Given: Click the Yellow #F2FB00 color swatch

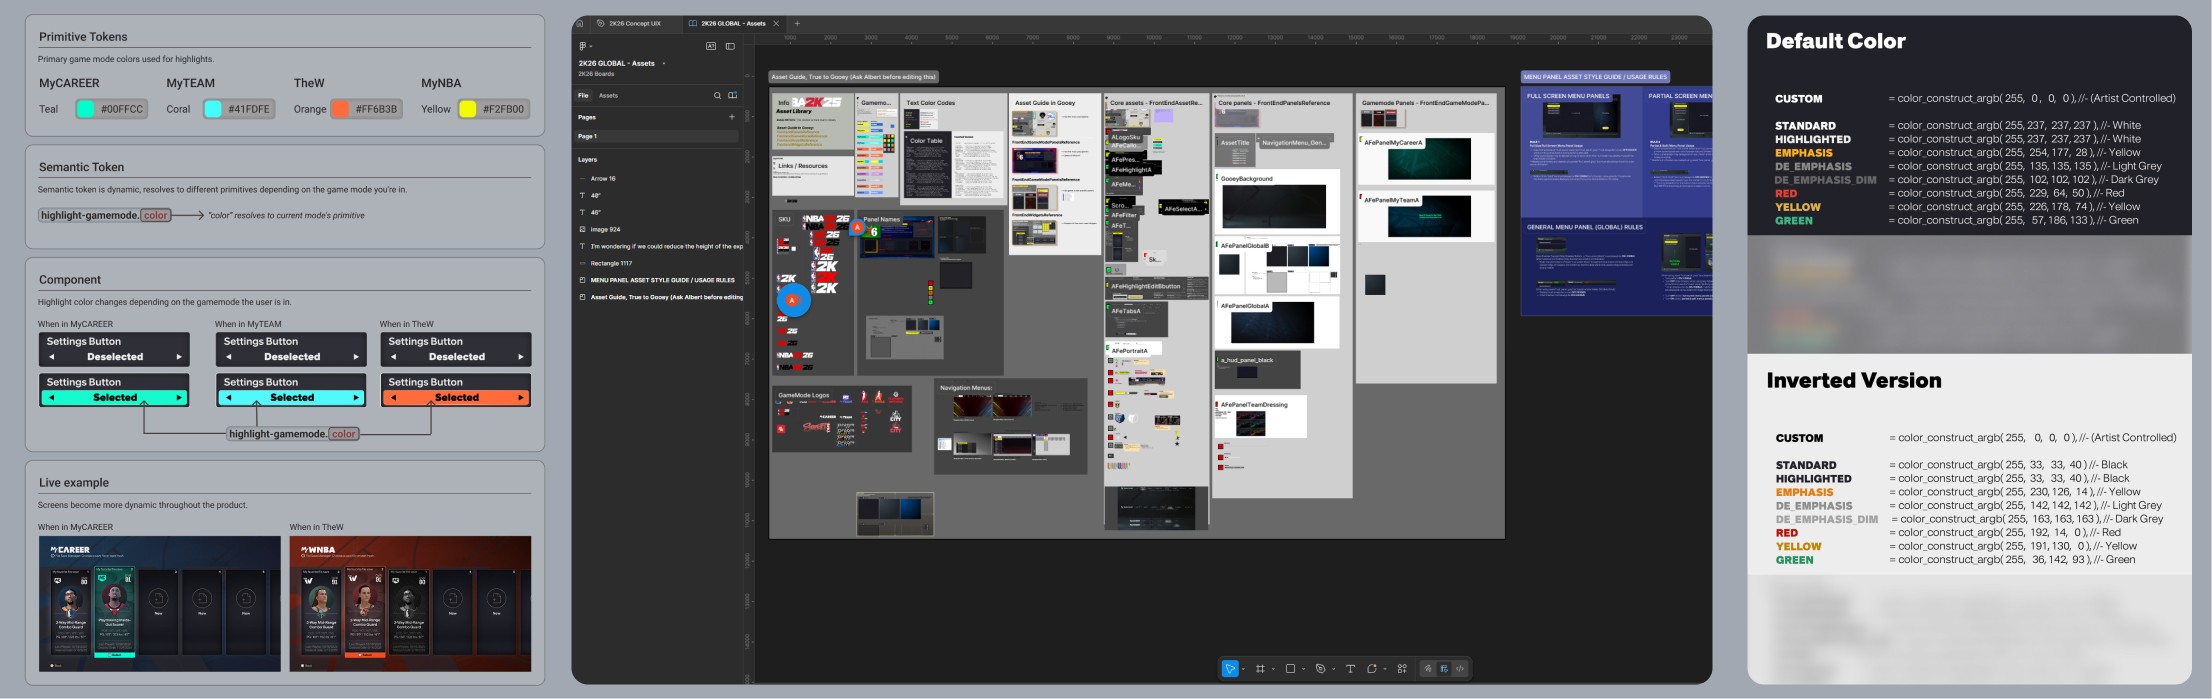Looking at the screenshot, I should tap(468, 109).
